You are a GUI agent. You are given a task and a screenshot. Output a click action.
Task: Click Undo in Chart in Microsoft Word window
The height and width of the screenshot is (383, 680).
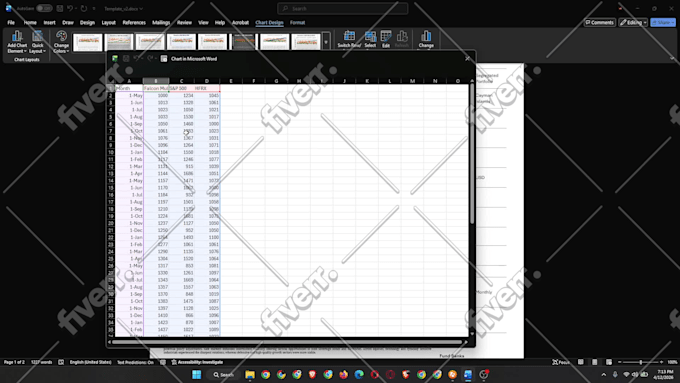(136, 59)
